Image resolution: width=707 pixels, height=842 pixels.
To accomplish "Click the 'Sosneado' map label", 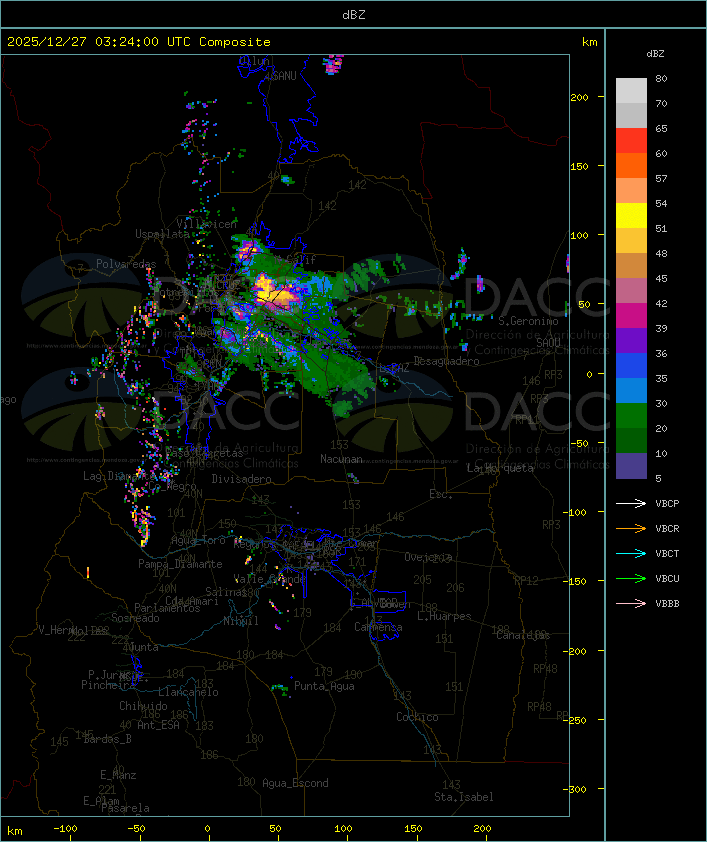I will point(135,618).
